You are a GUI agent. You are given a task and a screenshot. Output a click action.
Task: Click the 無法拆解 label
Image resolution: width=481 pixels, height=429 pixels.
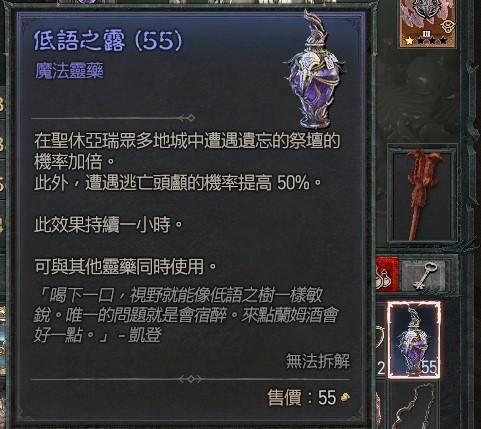318,361
